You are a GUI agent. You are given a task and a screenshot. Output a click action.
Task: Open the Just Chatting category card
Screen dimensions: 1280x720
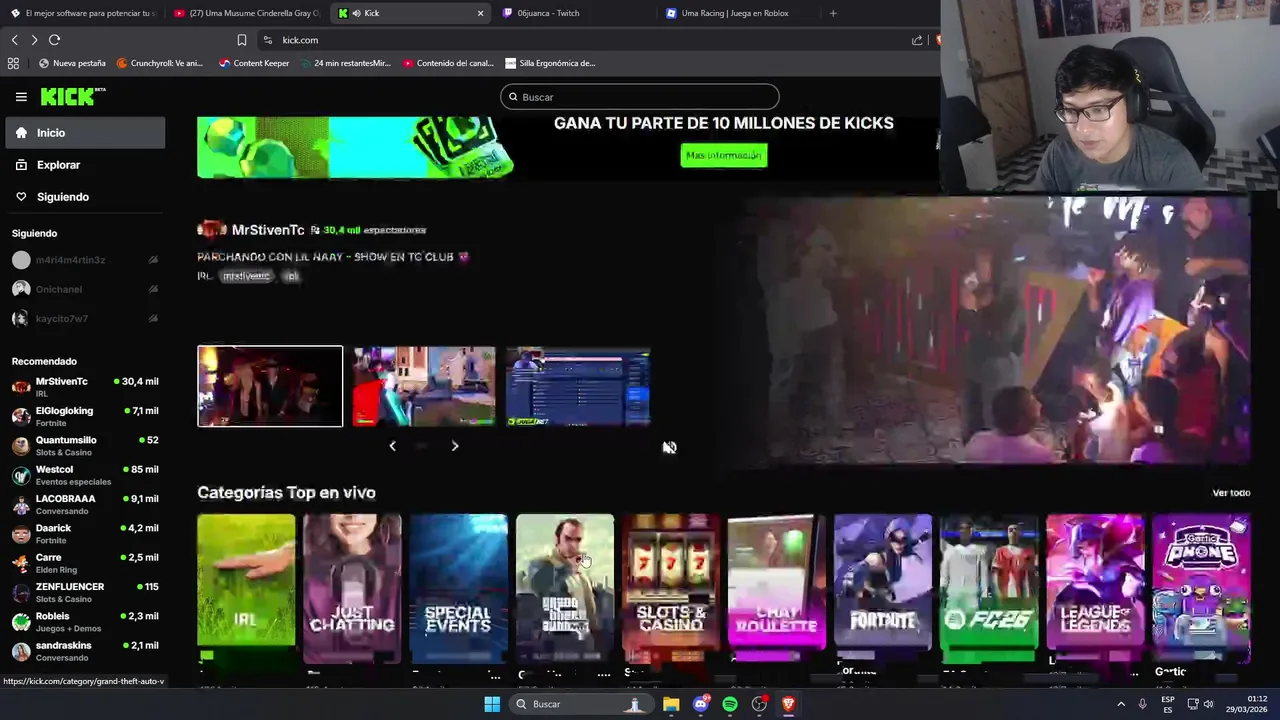click(352, 588)
